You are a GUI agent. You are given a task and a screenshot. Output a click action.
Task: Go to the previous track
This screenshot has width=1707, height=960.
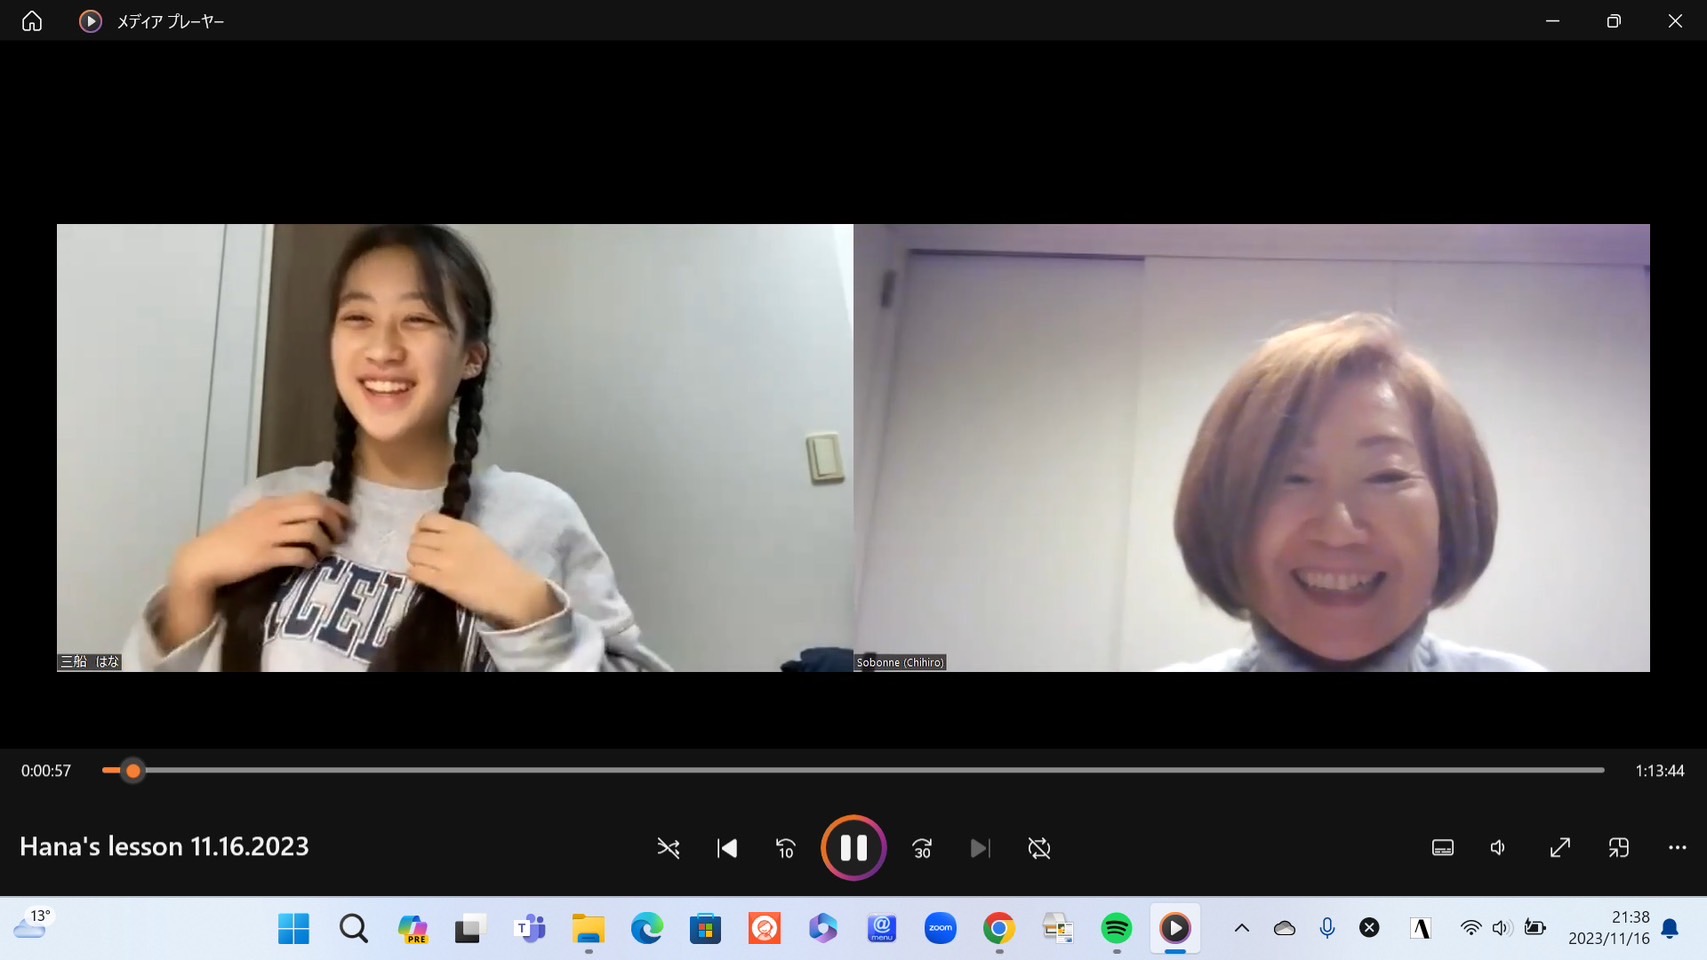[727, 848]
